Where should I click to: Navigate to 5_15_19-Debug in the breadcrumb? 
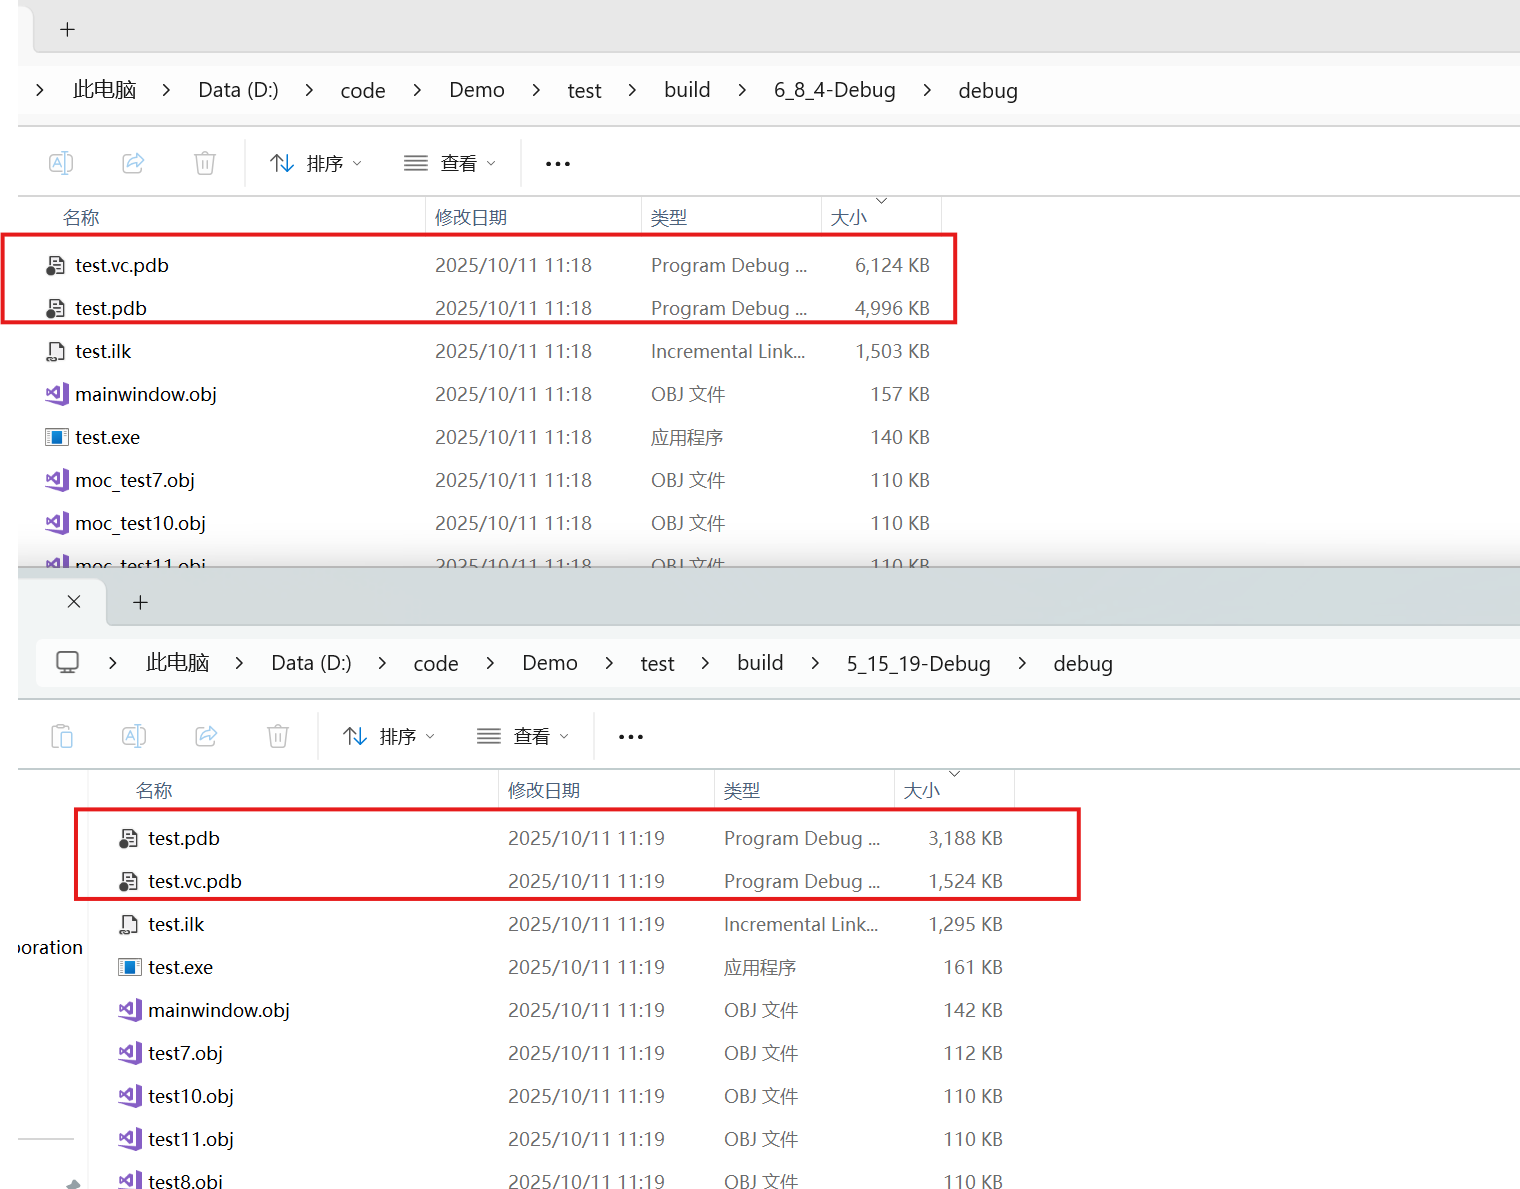click(918, 663)
